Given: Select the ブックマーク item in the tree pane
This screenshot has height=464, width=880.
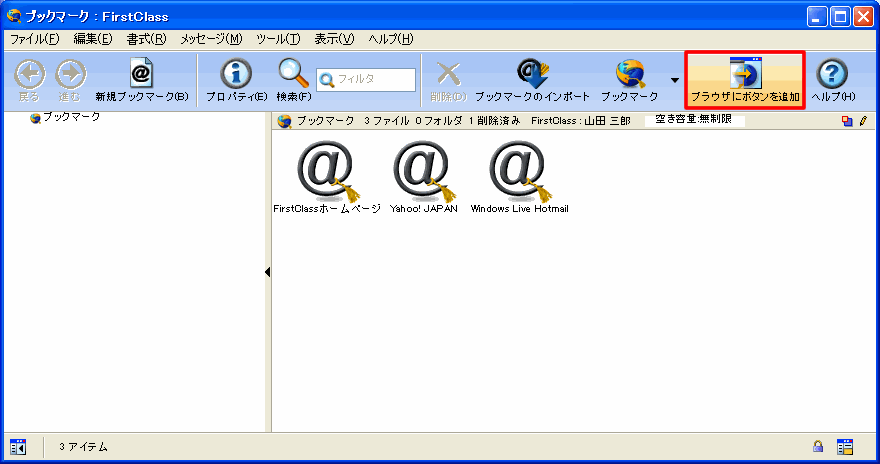Looking at the screenshot, I should (x=70, y=118).
